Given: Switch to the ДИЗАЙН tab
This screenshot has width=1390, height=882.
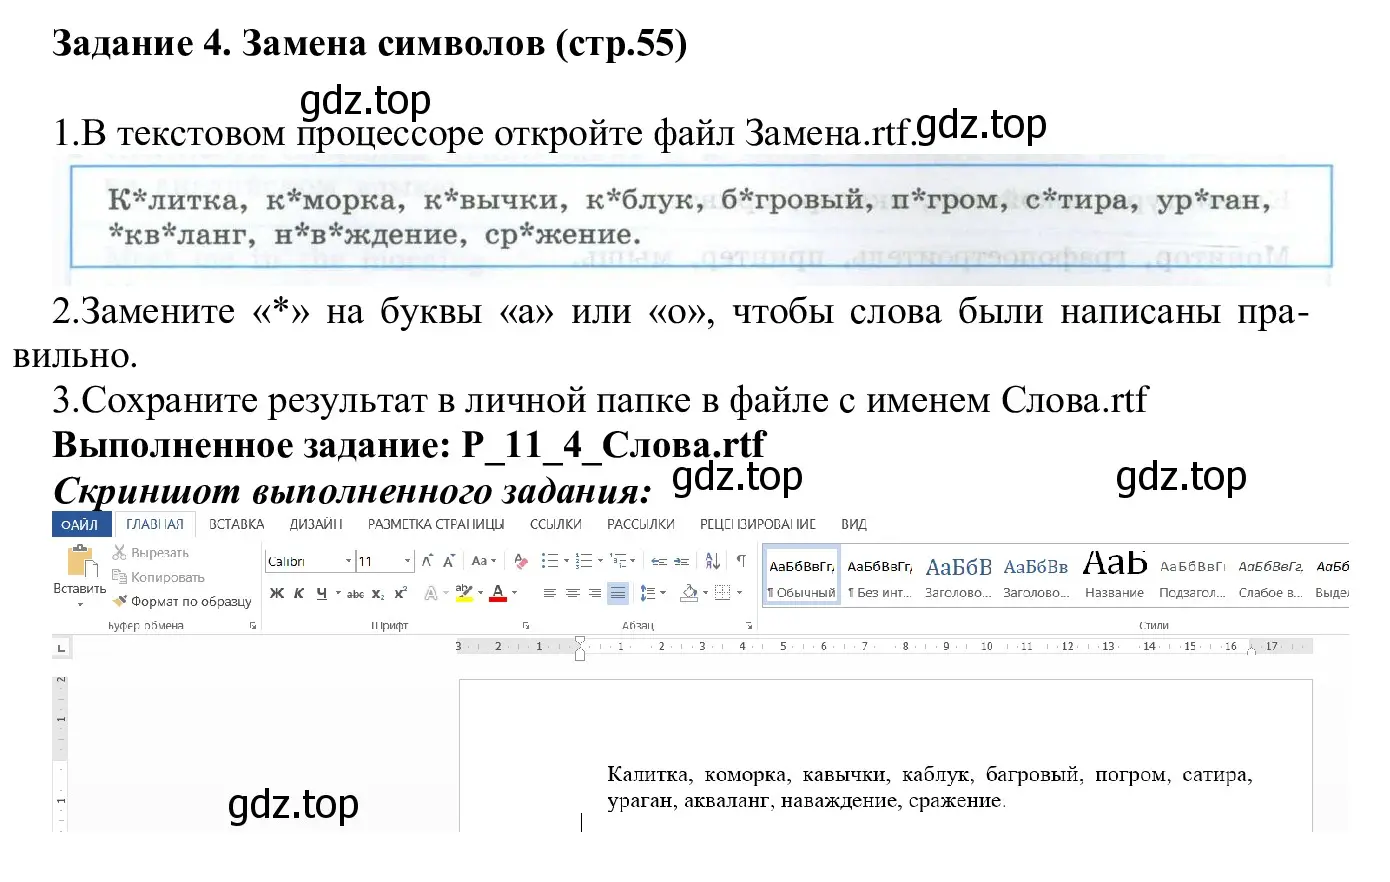Looking at the screenshot, I should coord(316,525).
